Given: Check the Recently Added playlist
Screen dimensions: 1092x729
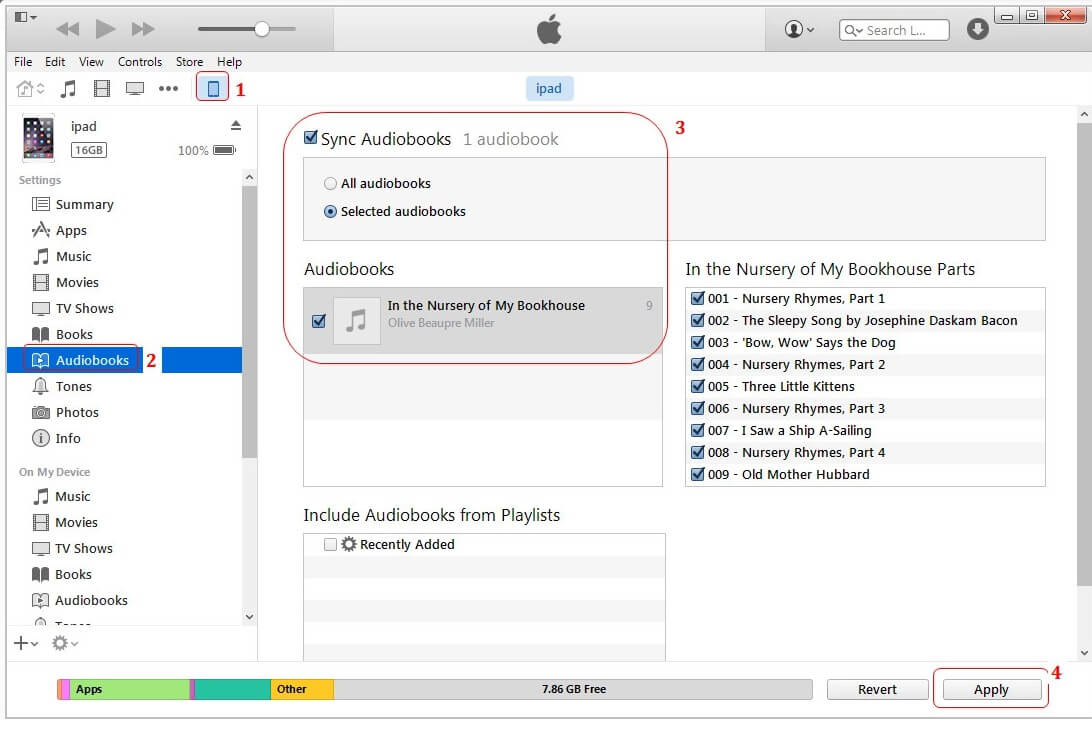Looking at the screenshot, I should click(x=330, y=544).
